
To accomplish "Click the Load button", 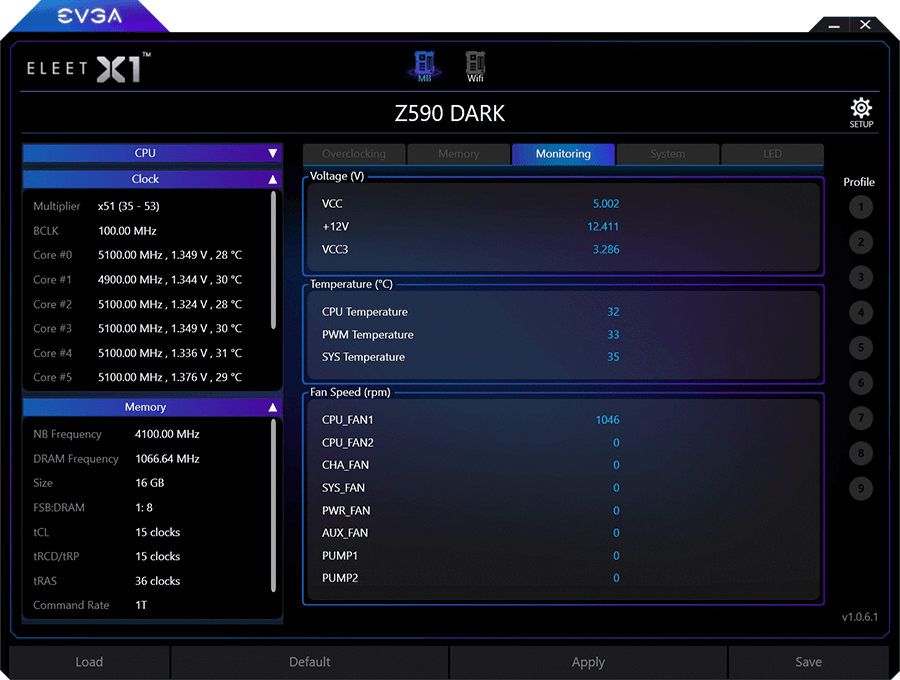I will coord(89,662).
